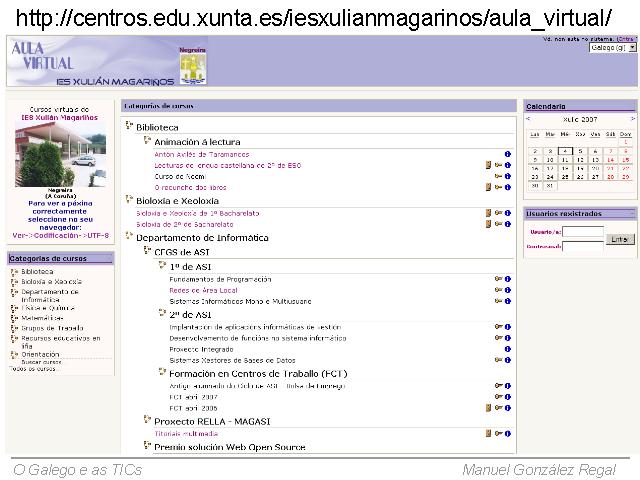Open Galego language dropdown

click(612, 47)
